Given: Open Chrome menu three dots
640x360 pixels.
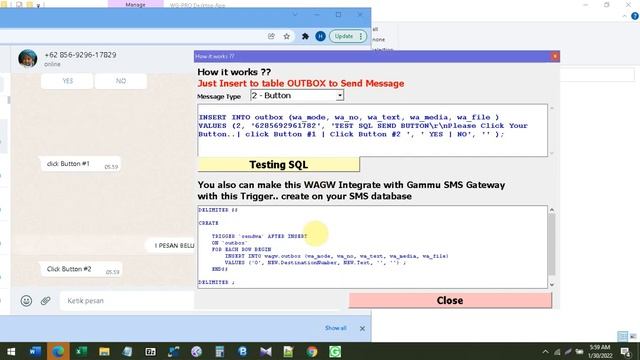Looking at the screenshot, I should coord(361,36).
